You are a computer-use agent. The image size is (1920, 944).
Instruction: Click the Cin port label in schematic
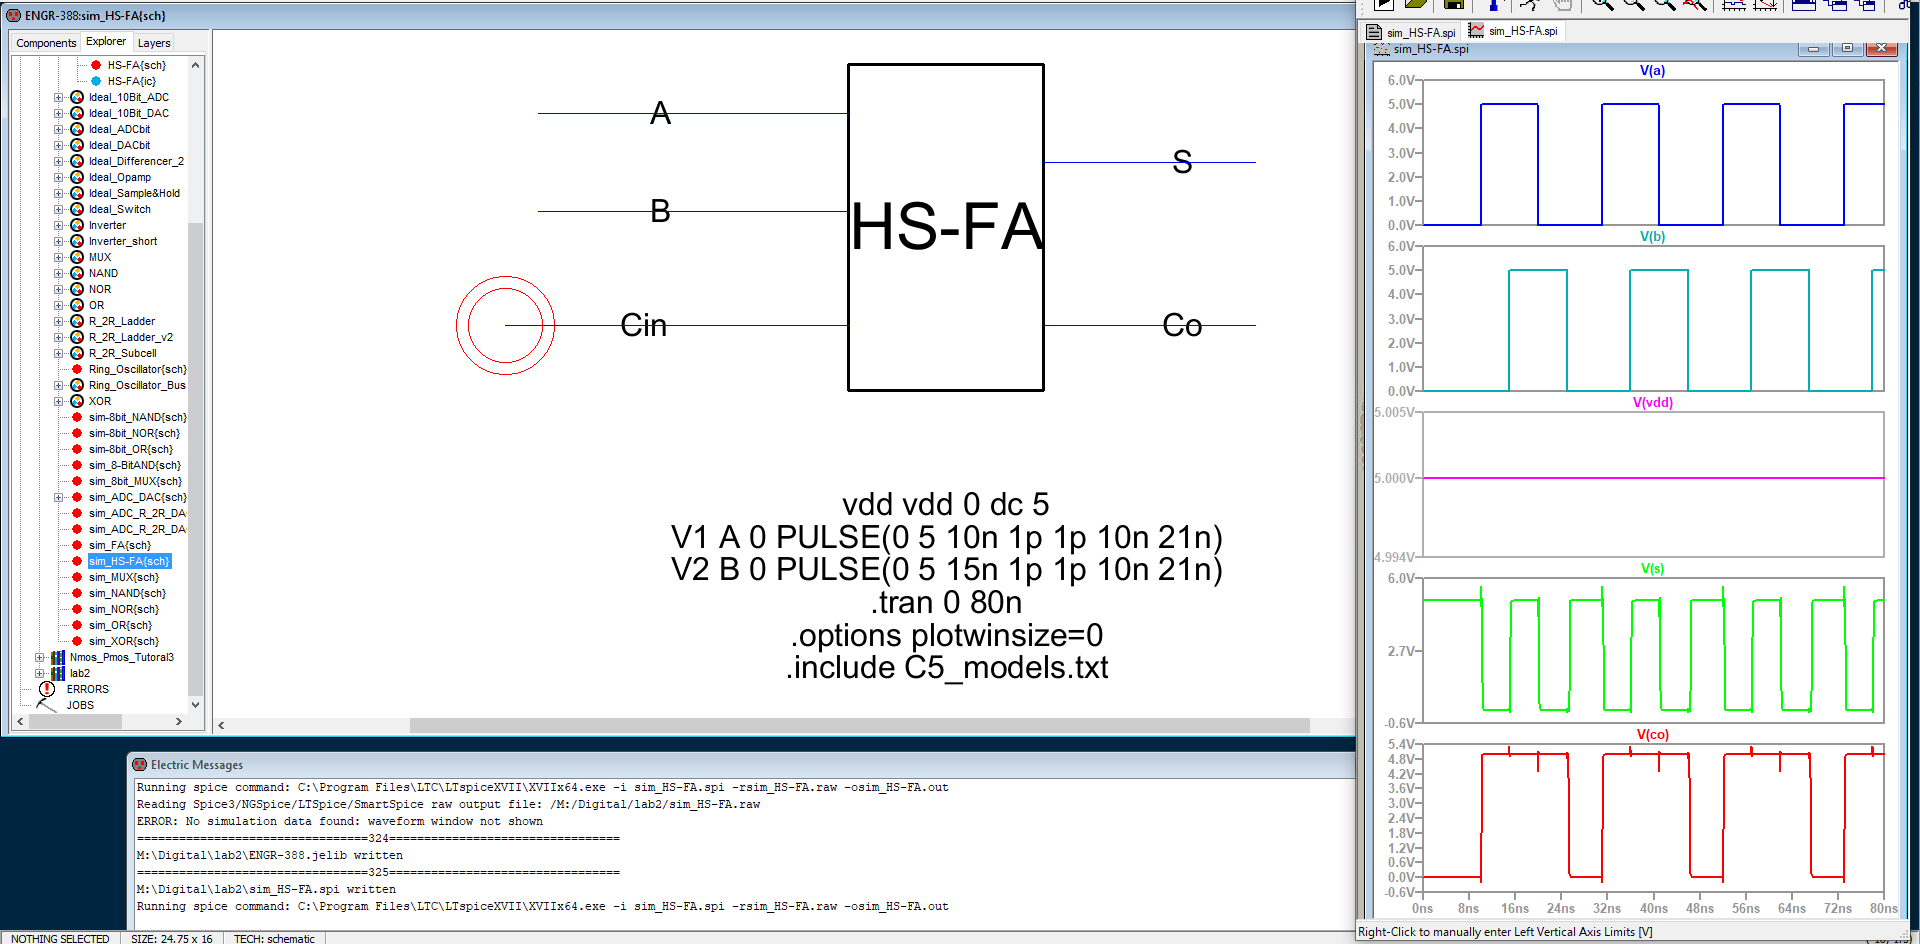click(x=643, y=325)
